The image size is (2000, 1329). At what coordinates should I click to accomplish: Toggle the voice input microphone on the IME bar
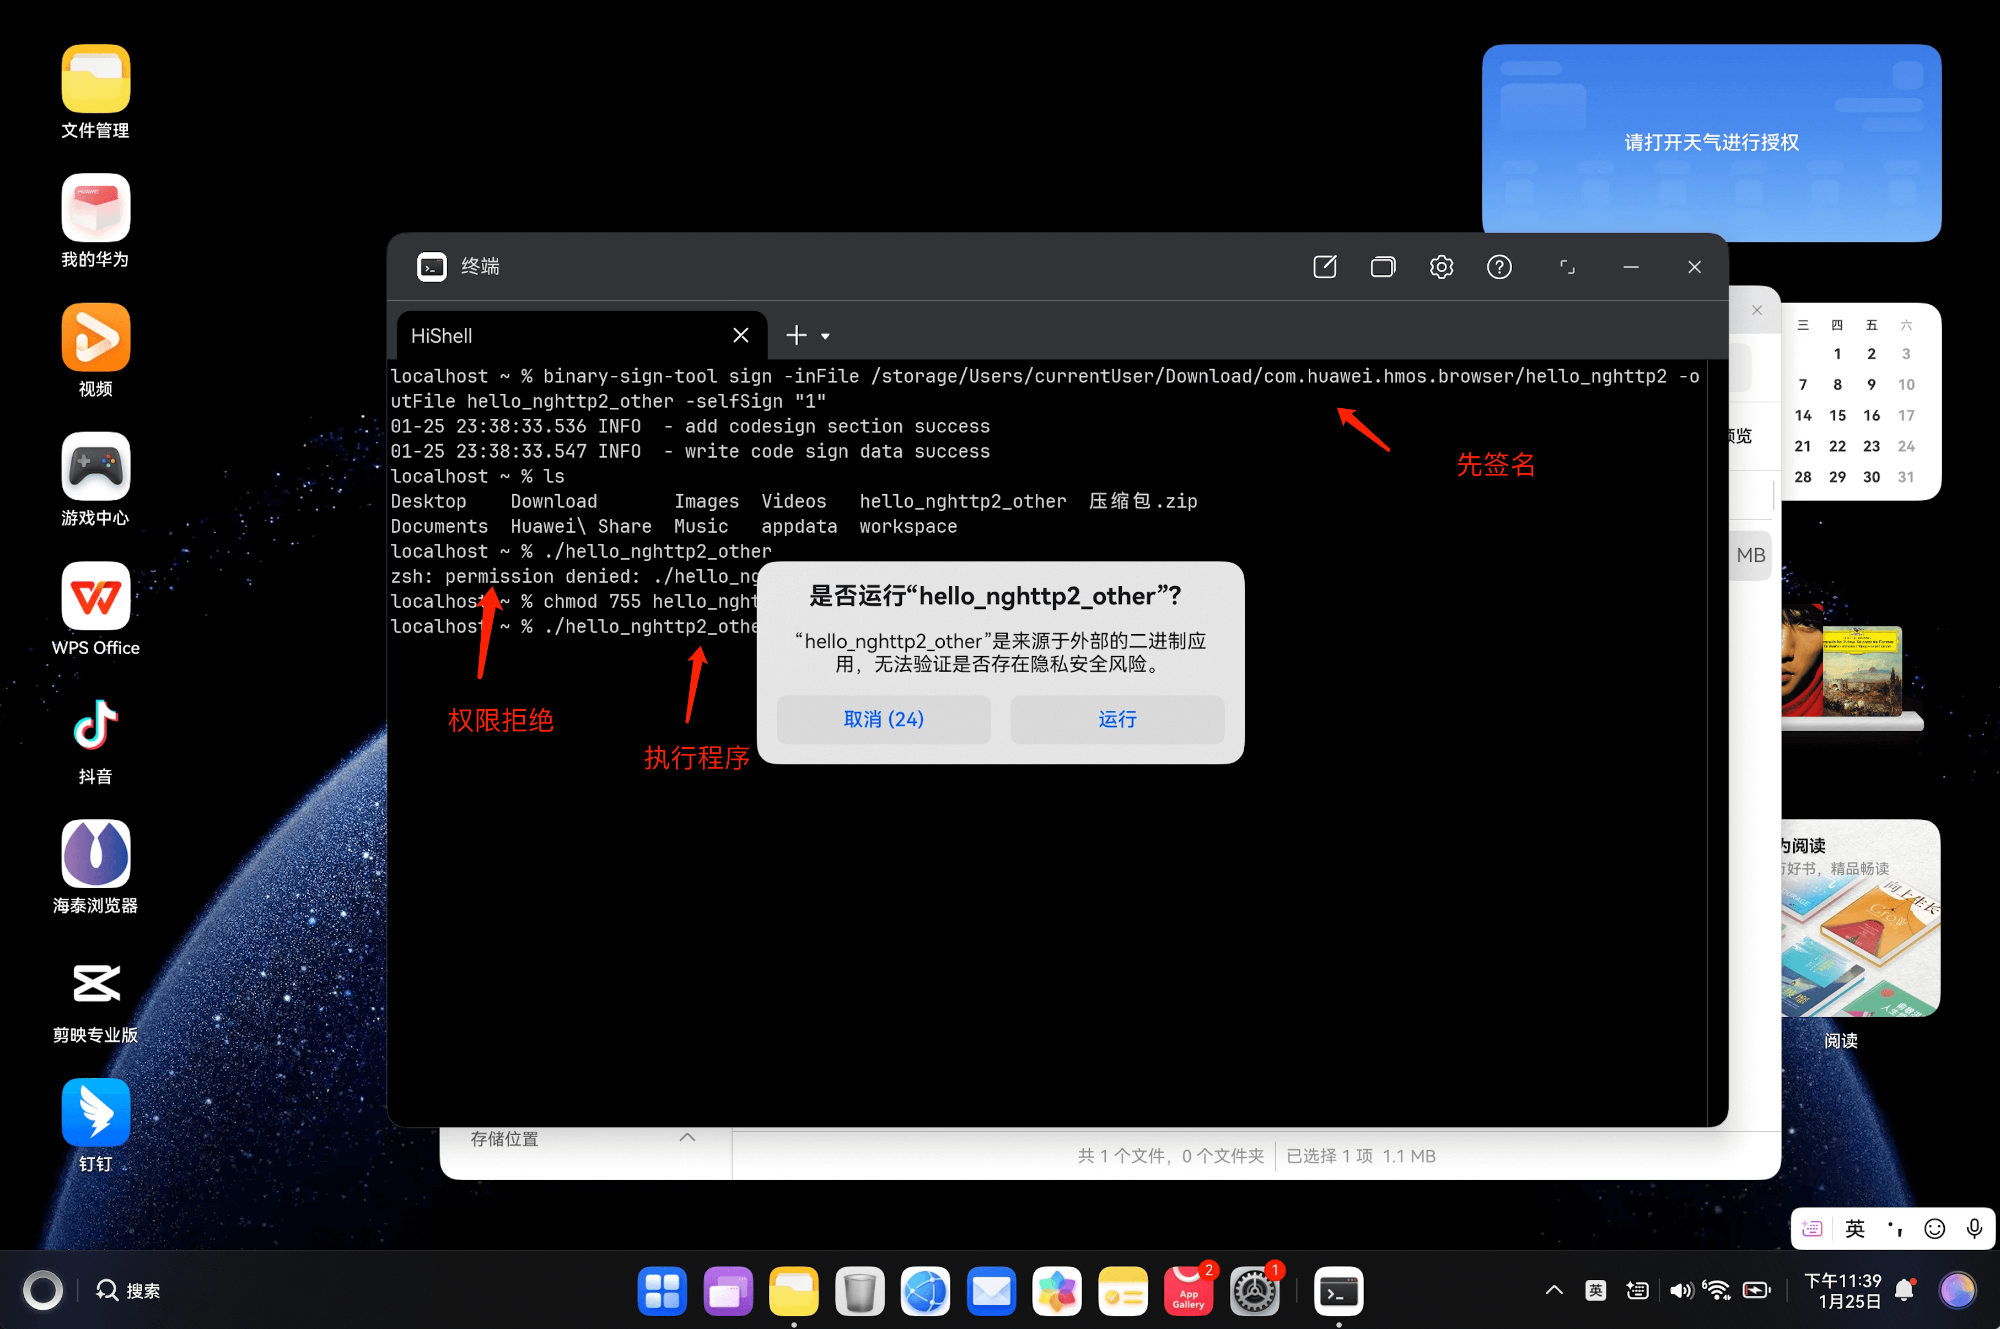(x=1974, y=1229)
